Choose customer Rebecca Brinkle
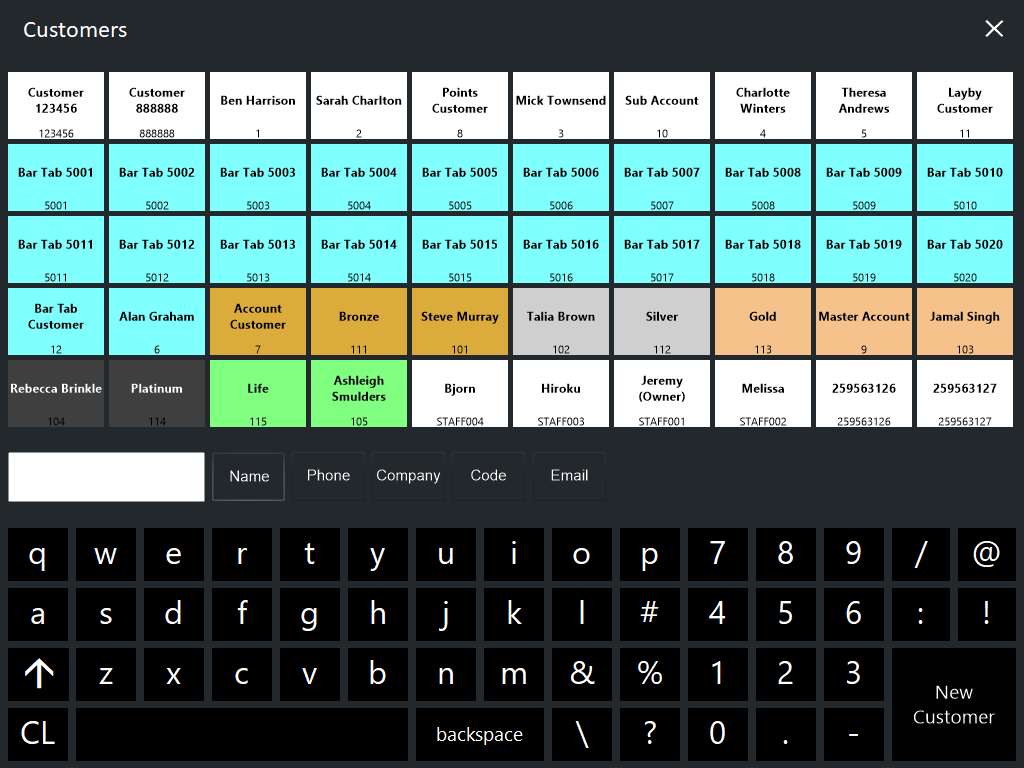Image resolution: width=1024 pixels, height=768 pixels. 56,393
